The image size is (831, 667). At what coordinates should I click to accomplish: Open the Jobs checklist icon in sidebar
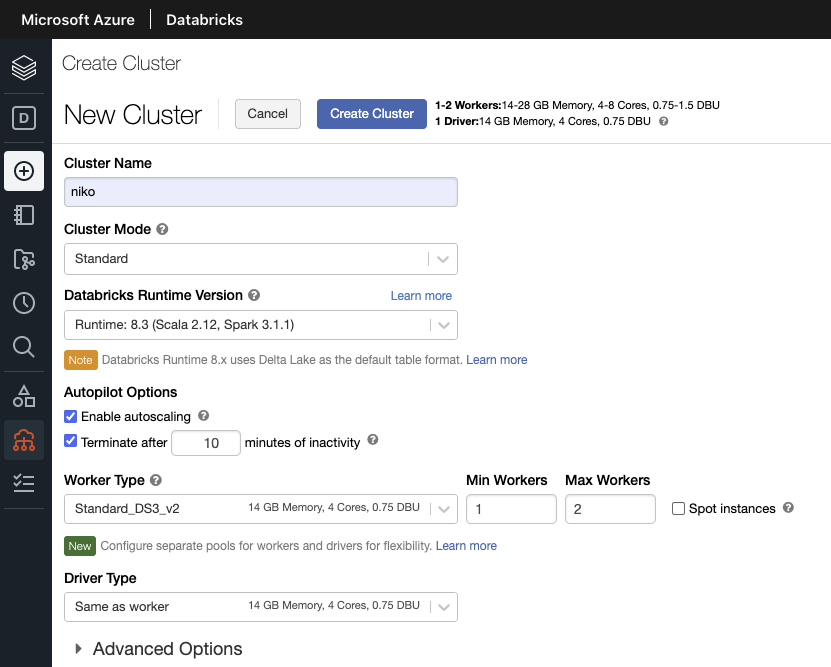coord(24,483)
